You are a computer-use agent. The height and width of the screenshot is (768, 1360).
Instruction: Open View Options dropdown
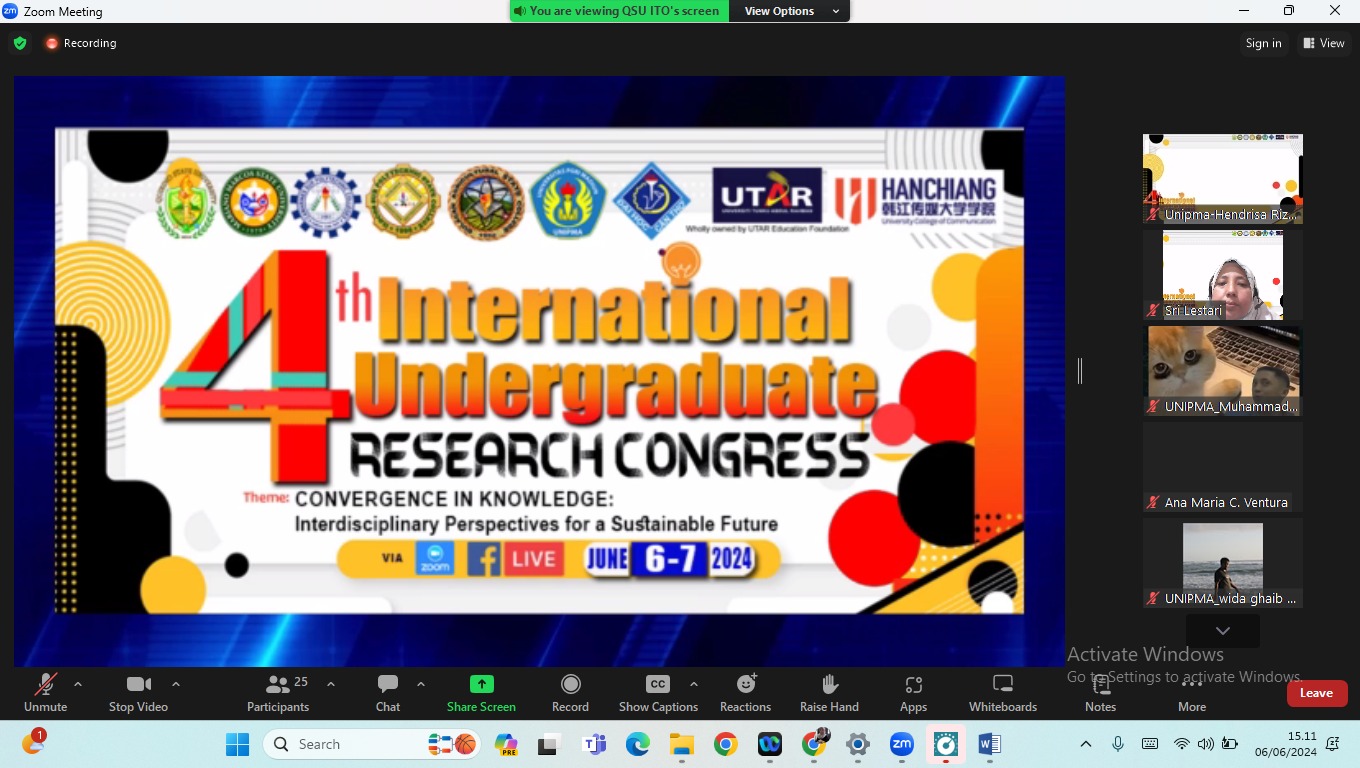[x=790, y=11]
